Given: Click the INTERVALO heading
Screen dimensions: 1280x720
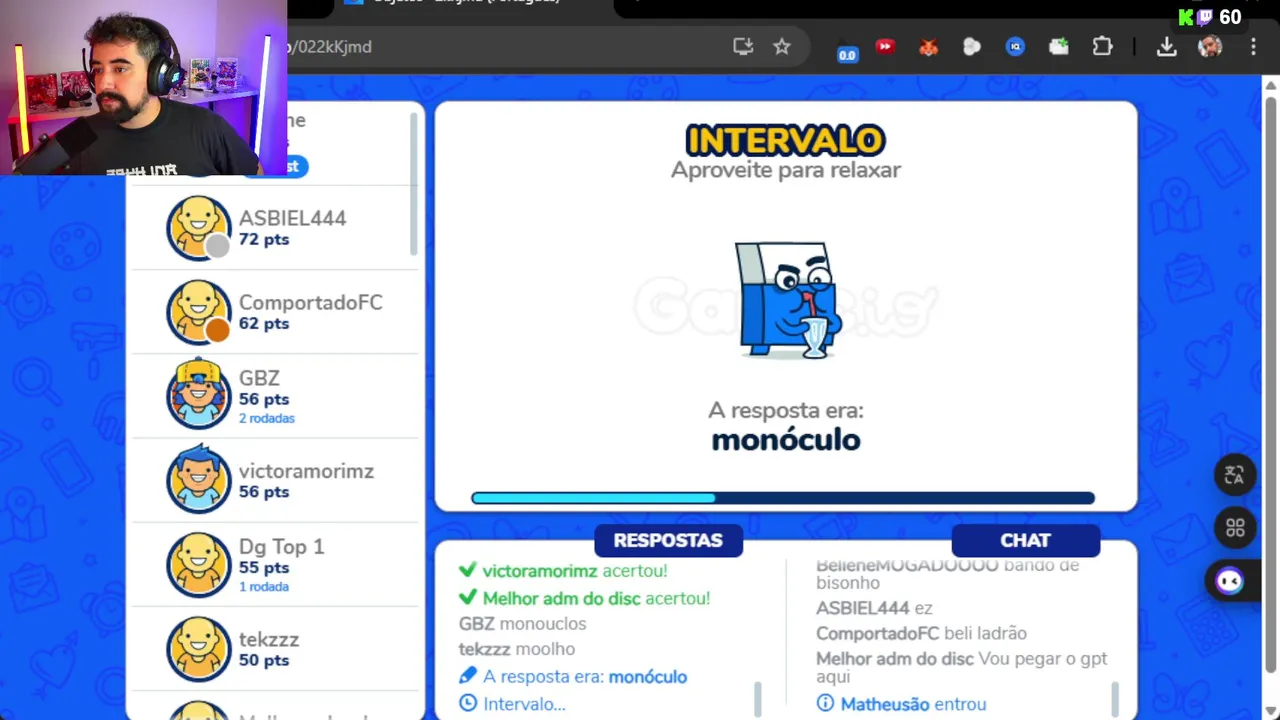Looking at the screenshot, I should [x=785, y=141].
